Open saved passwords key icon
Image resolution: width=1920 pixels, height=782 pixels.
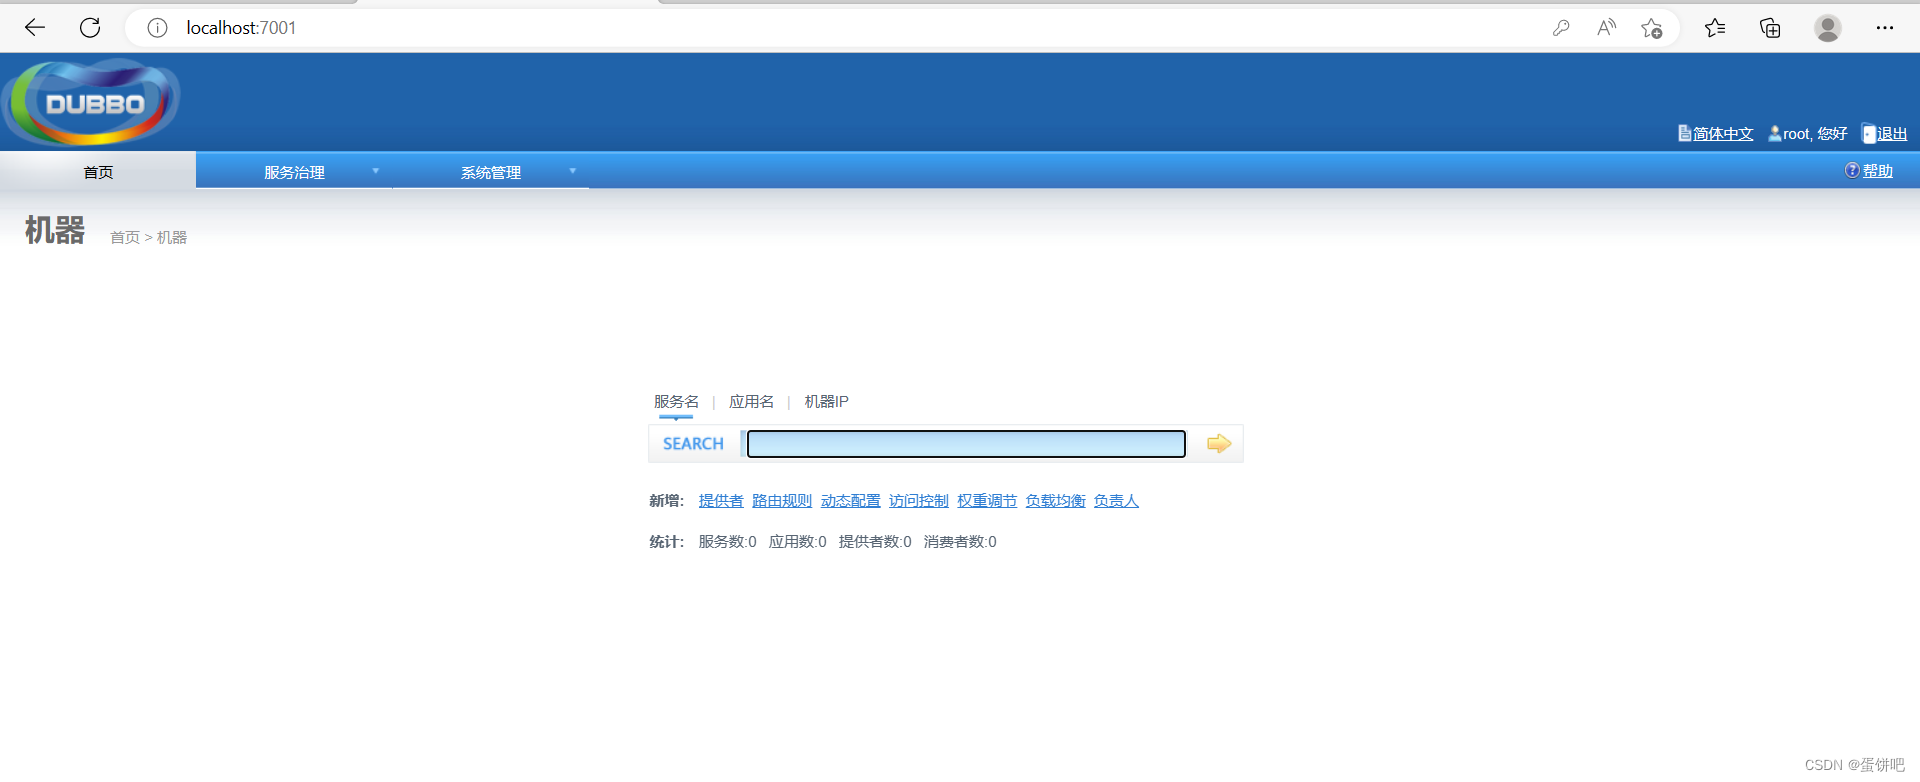[1561, 28]
